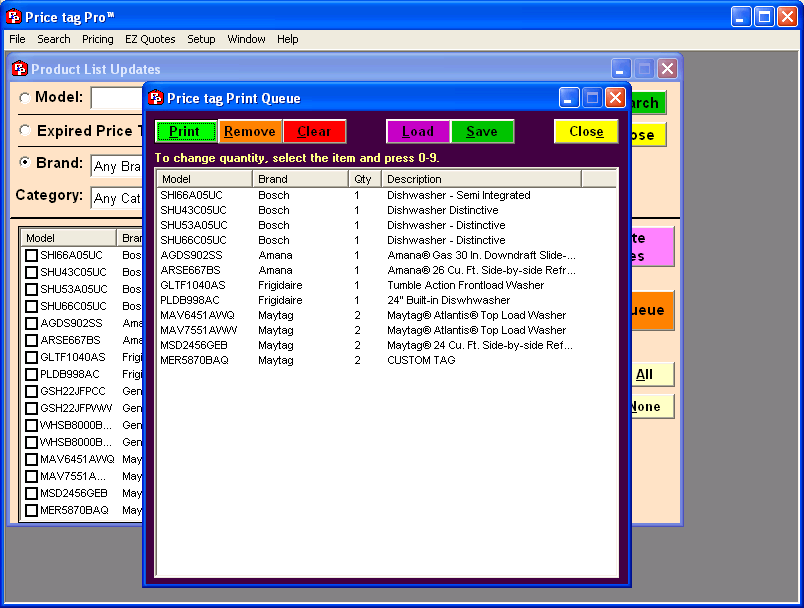This screenshot has width=804, height=608.
Task: Load a saved print queue
Action: pyautogui.click(x=417, y=131)
